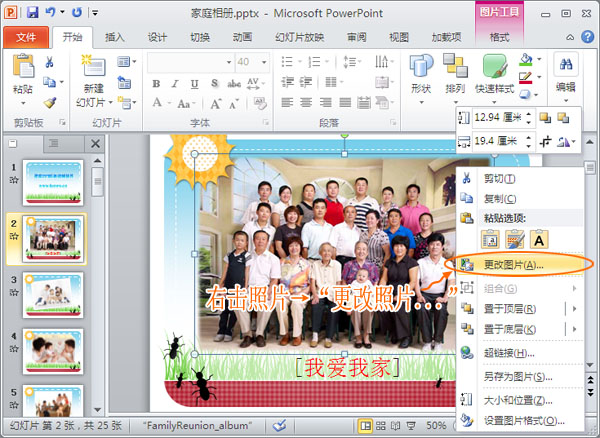Toggle Strikethrough (abc) formatting
The width and height of the screenshot is (600, 438).
point(234,83)
